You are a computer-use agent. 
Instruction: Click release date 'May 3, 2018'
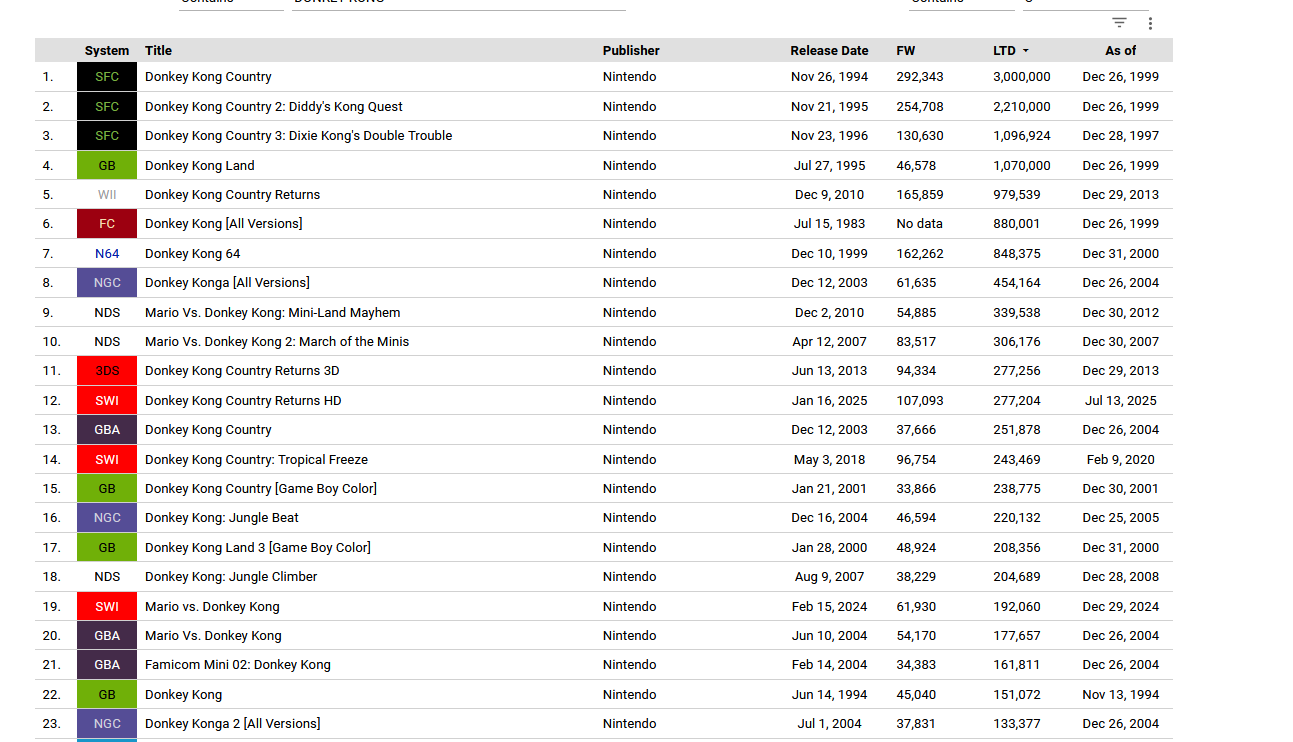830,460
